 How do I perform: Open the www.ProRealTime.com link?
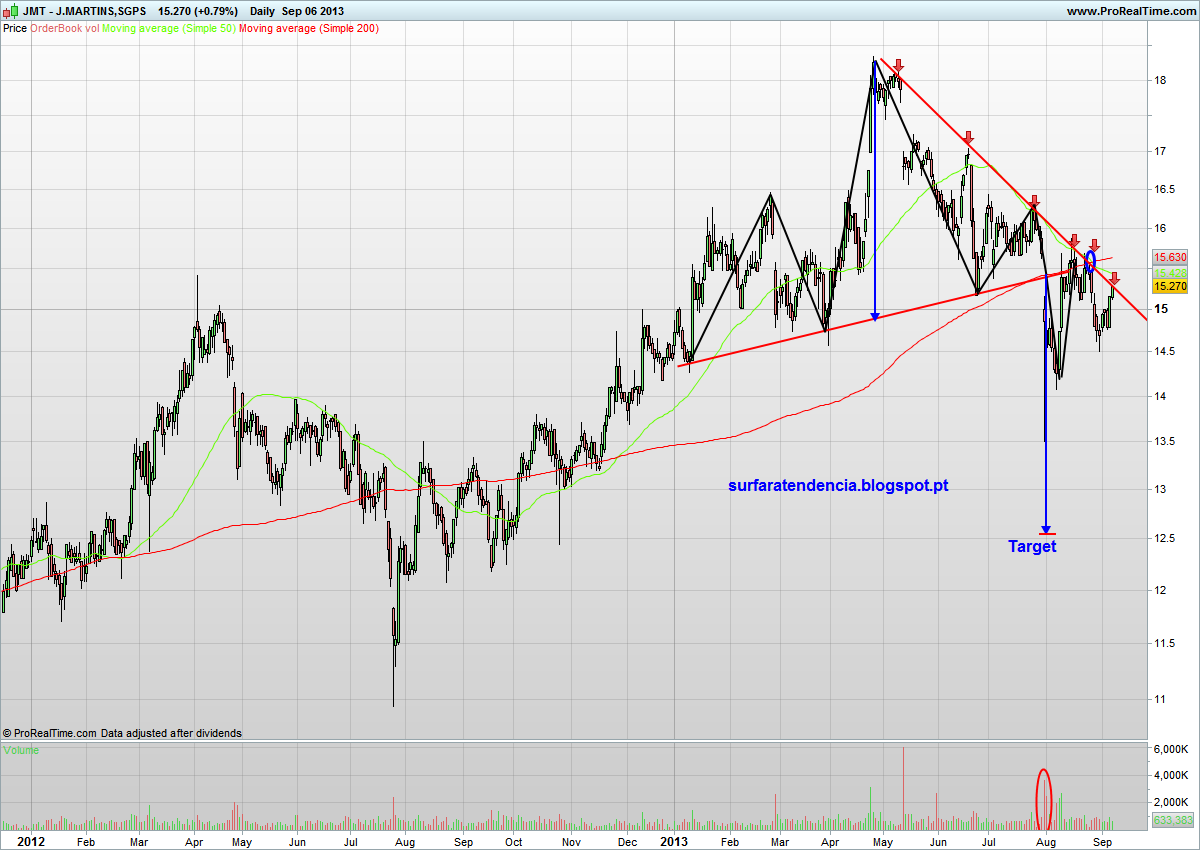click(x=1131, y=11)
